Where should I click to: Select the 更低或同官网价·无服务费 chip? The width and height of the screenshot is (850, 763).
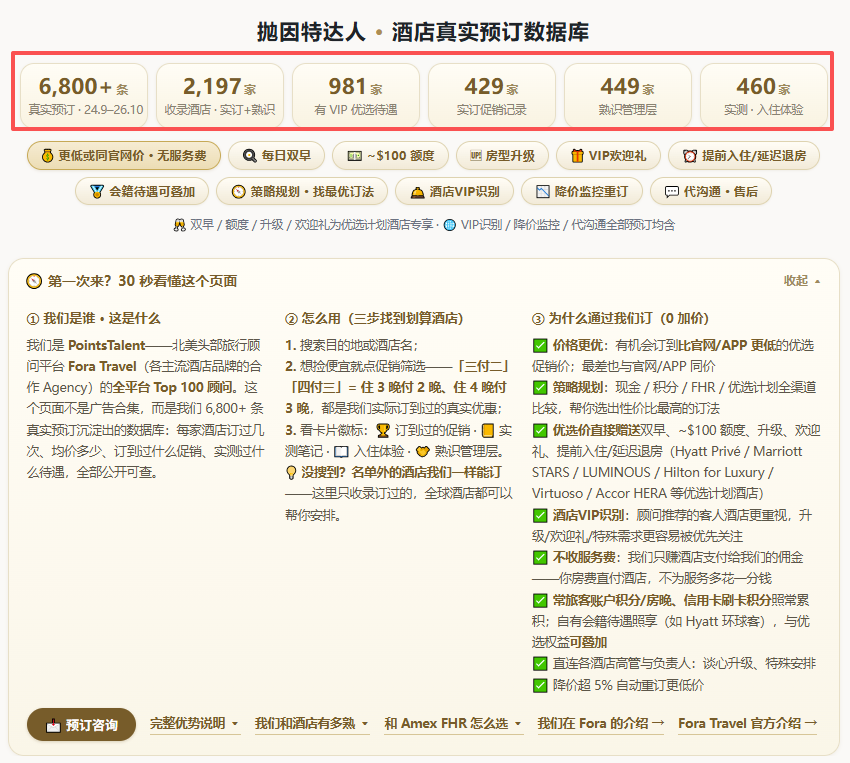tap(124, 156)
